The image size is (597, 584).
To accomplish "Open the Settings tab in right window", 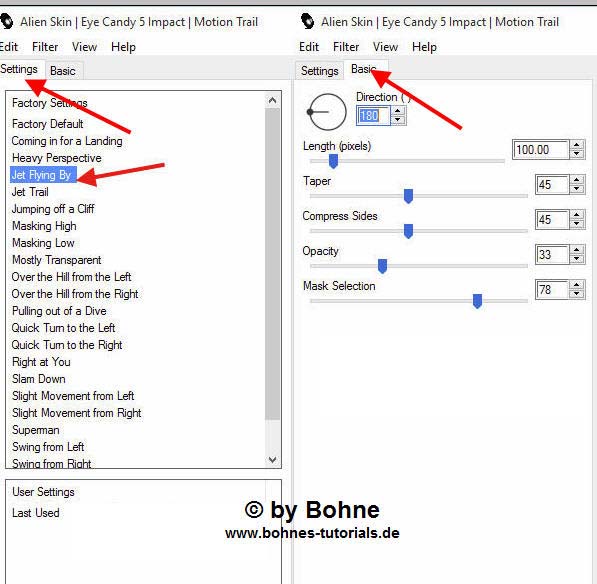I will coord(319,71).
